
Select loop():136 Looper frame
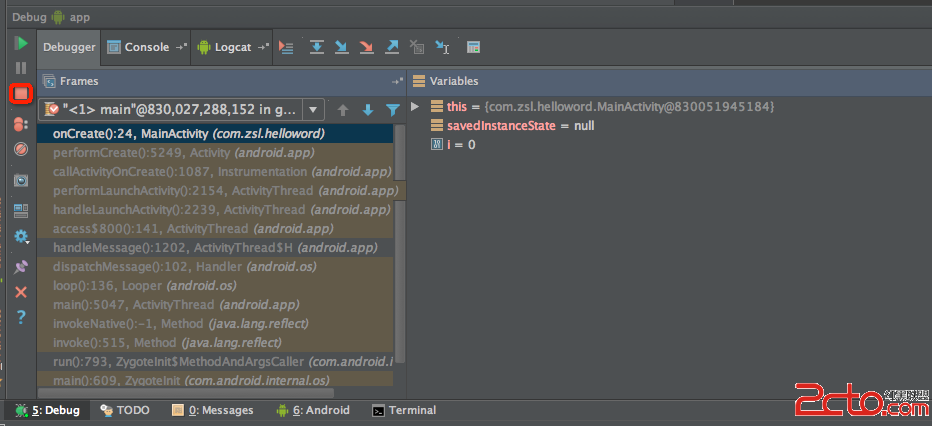coord(215,286)
